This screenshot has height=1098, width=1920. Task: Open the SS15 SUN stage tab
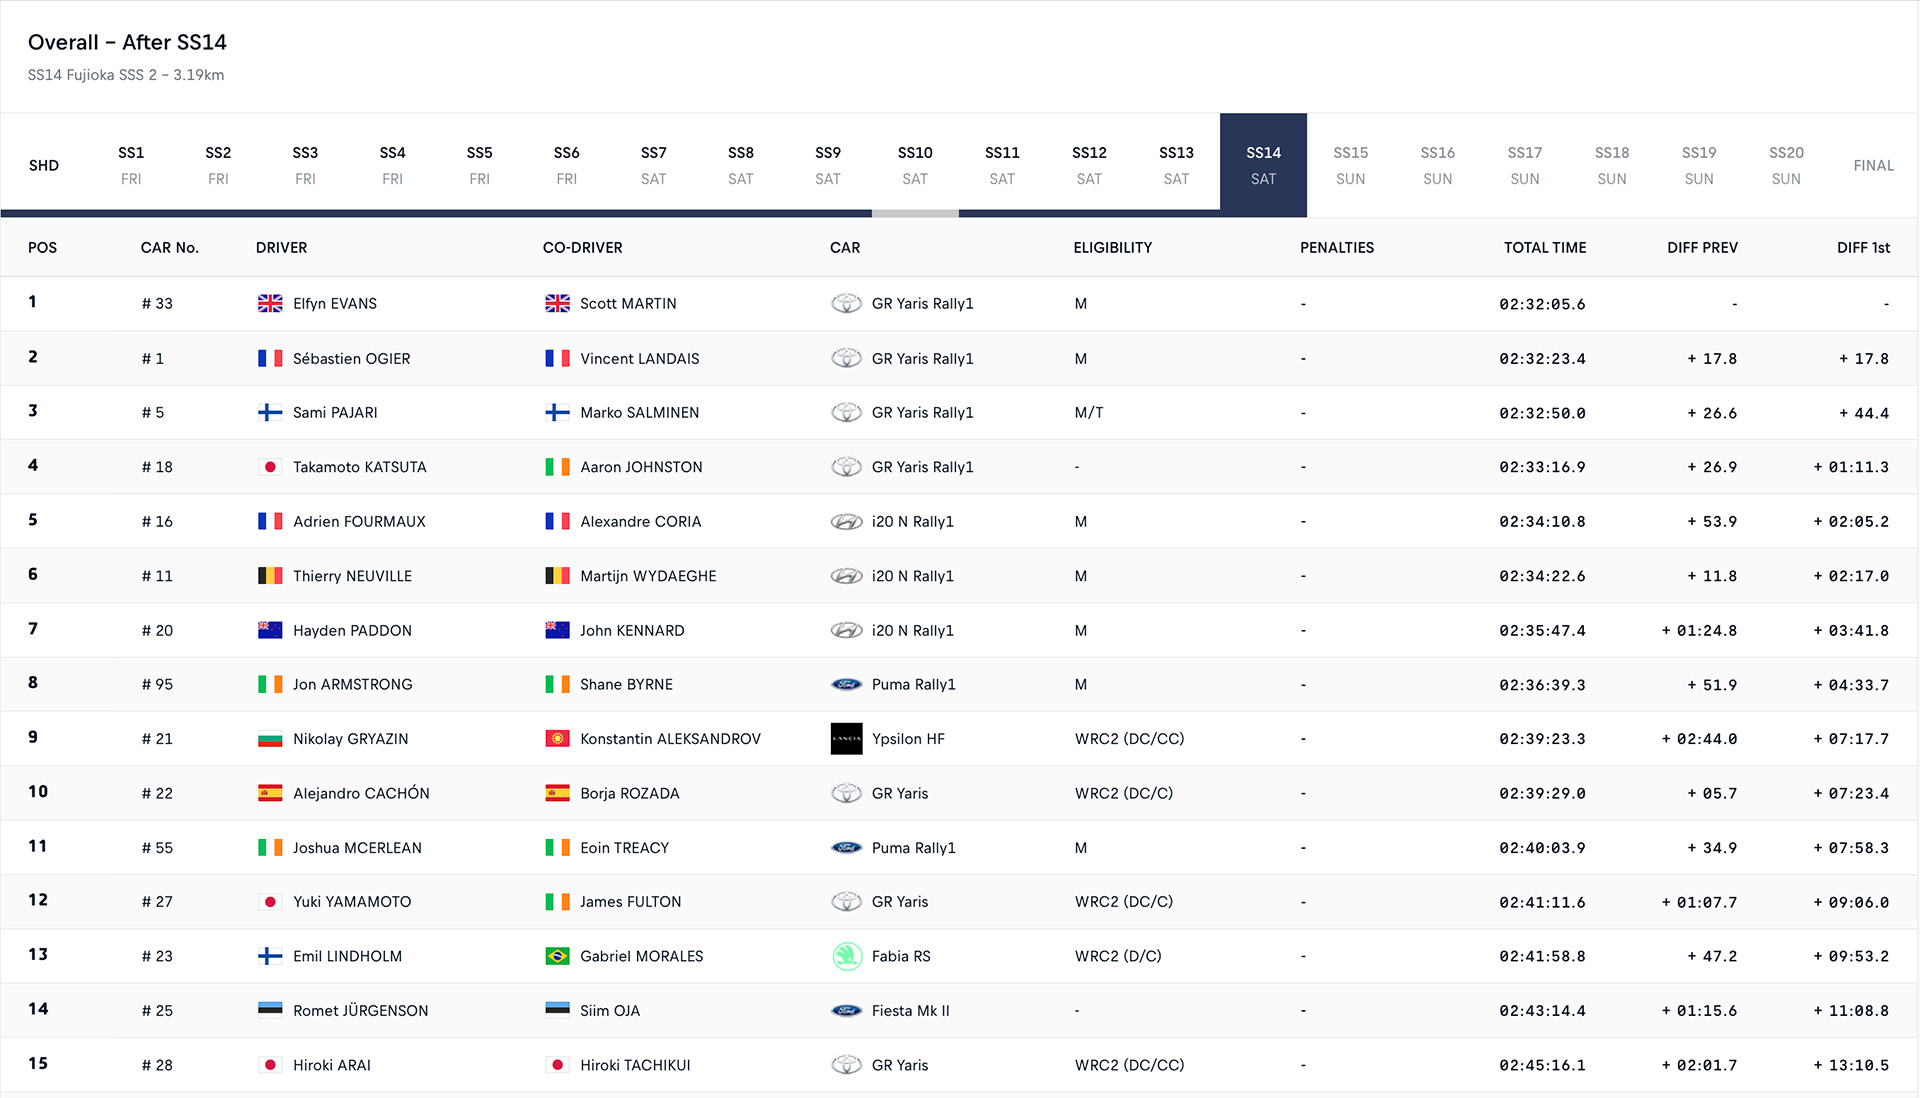tap(1350, 165)
